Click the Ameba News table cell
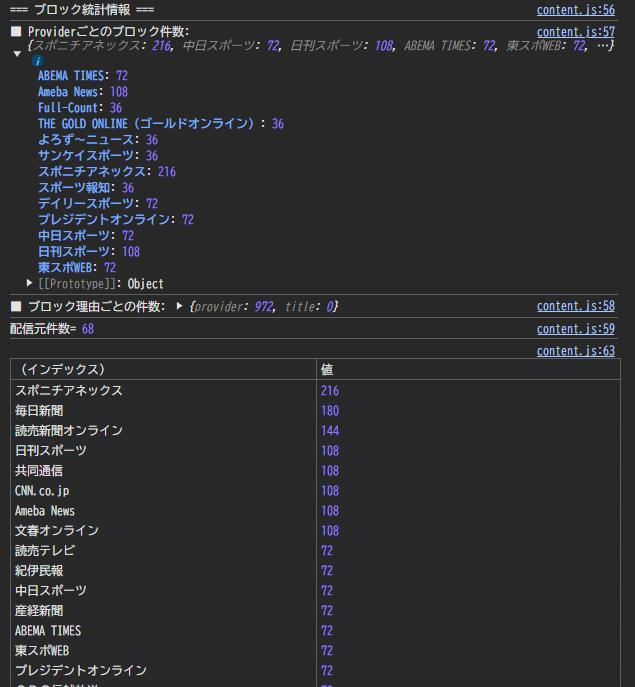The height and width of the screenshot is (687, 635). (163, 510)
